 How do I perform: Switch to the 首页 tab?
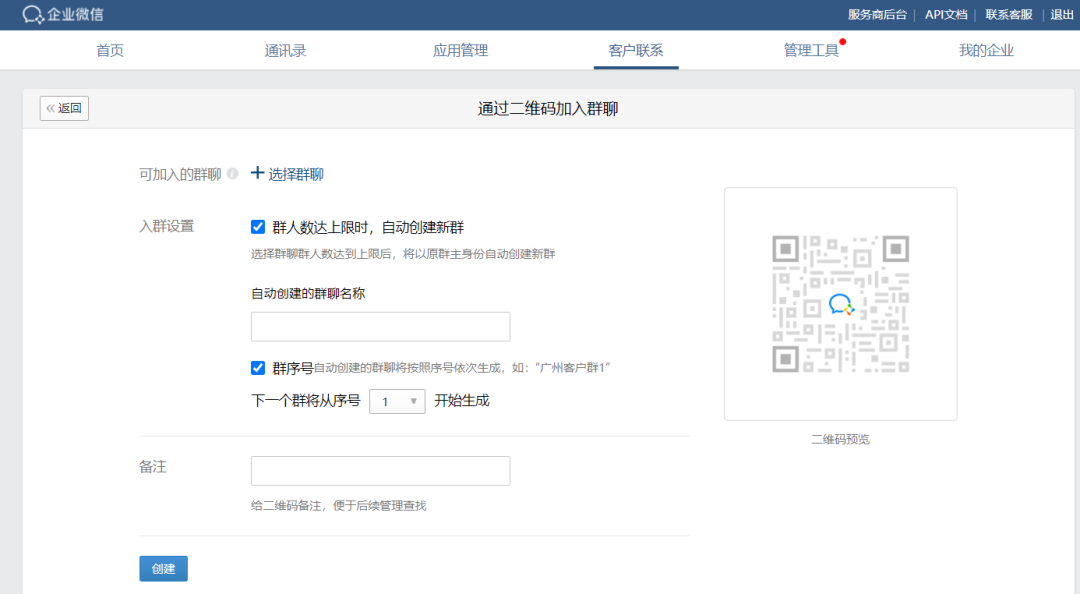tap(110, 51)
